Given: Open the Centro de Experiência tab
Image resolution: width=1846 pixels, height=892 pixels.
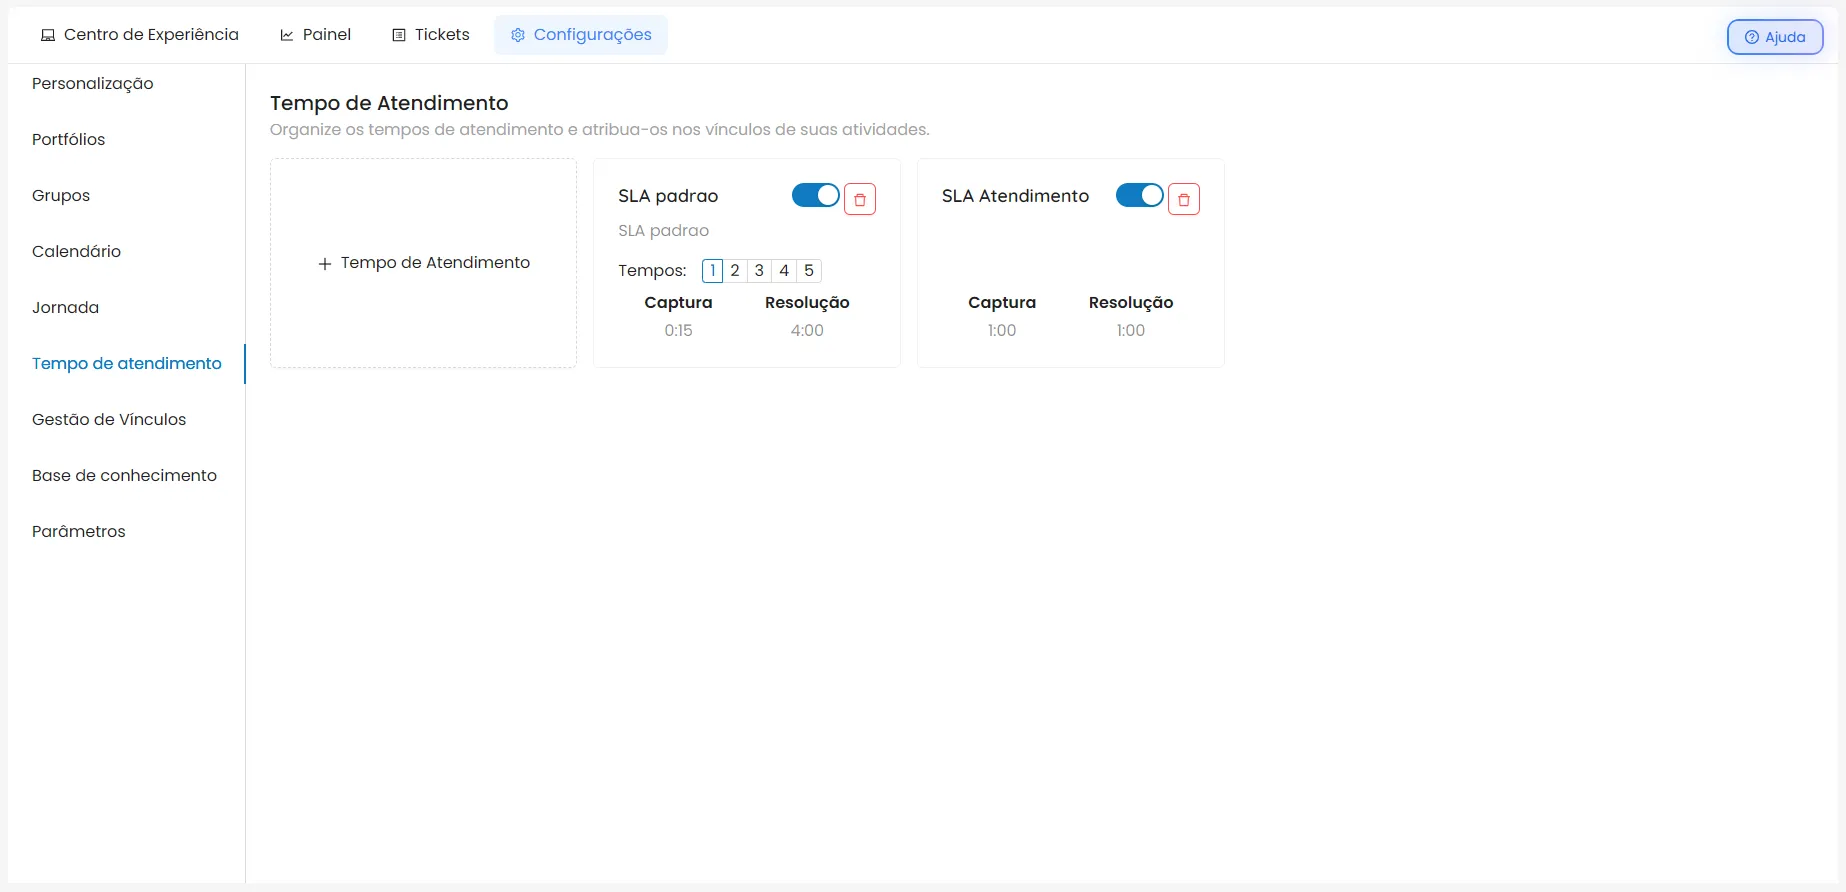Looking at the screenshot, I should [140, 35].
